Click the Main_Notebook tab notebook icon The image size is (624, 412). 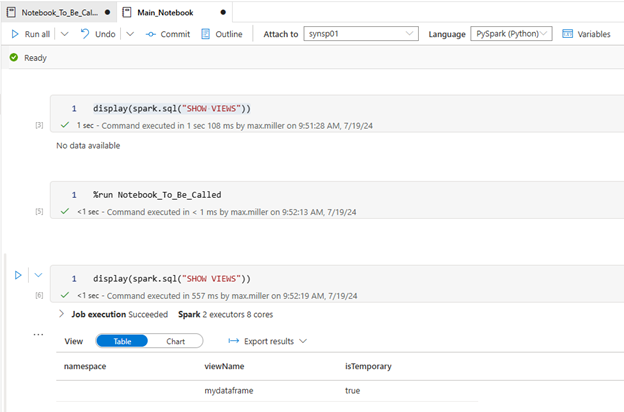pos(127,12)
